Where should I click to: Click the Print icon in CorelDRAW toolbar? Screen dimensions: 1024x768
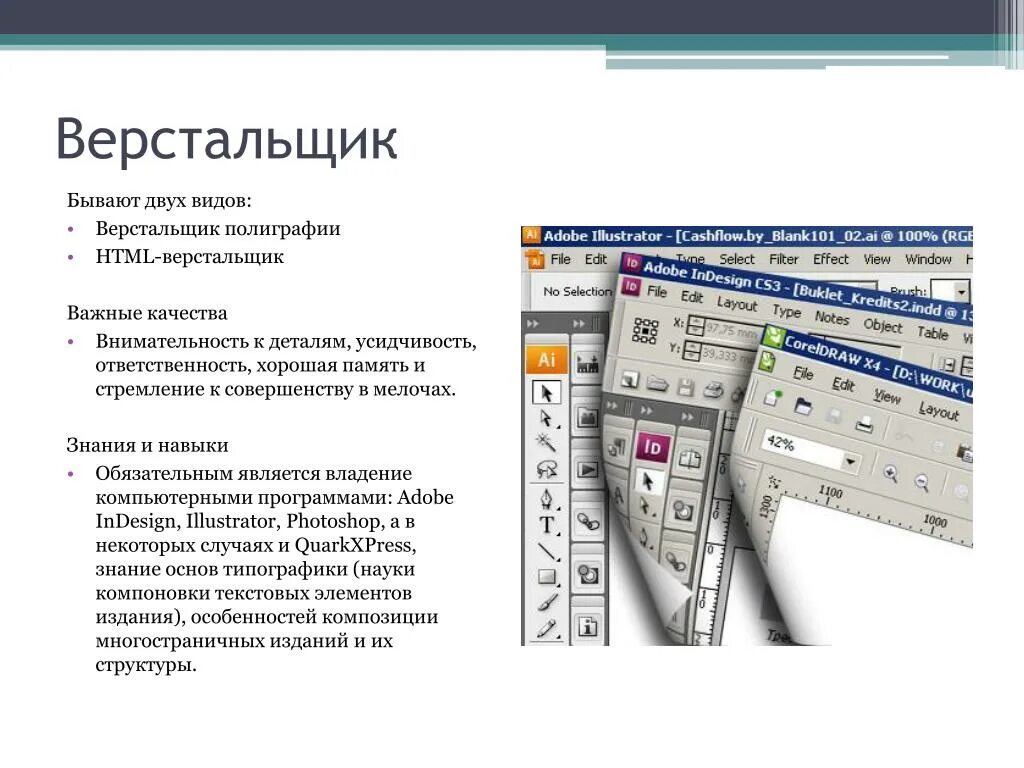click(x=864, y=424)
